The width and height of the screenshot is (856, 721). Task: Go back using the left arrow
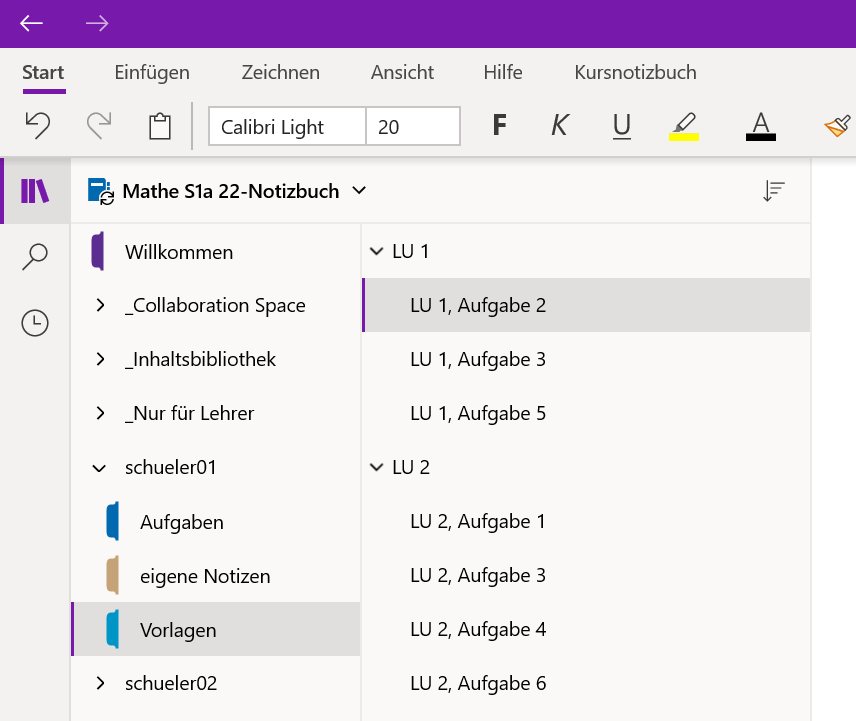[32, 23]
